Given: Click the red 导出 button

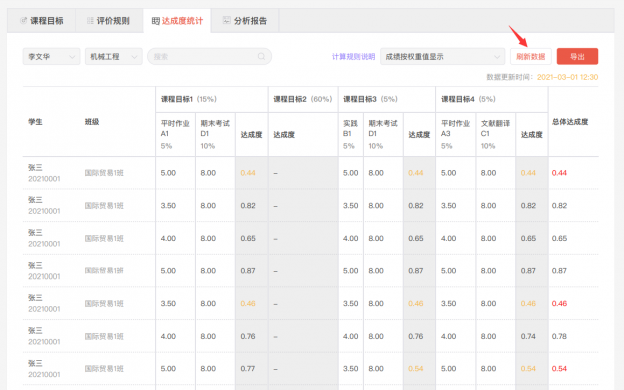Looking at the screenshot, I should click(577, 57).
